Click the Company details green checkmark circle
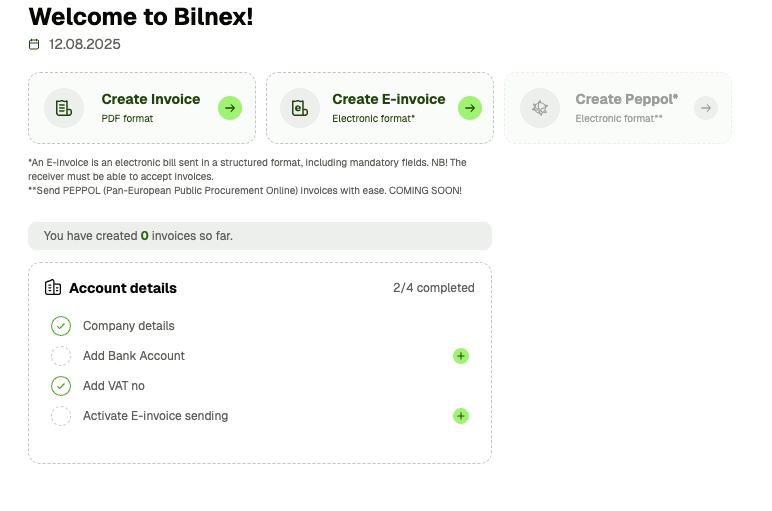This screenshot has width=772, height=511. click(x=61, y=326)
